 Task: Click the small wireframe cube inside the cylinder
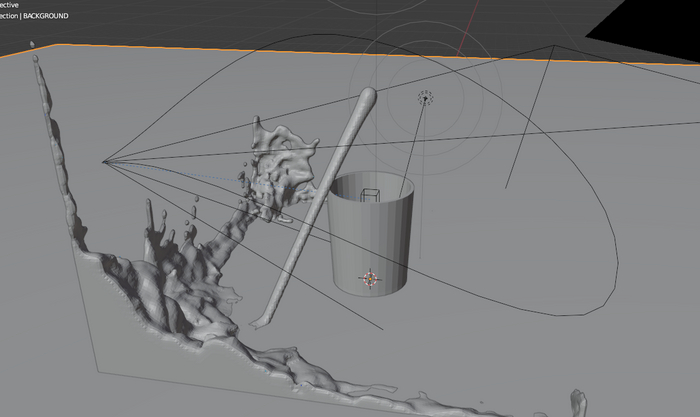370,195
